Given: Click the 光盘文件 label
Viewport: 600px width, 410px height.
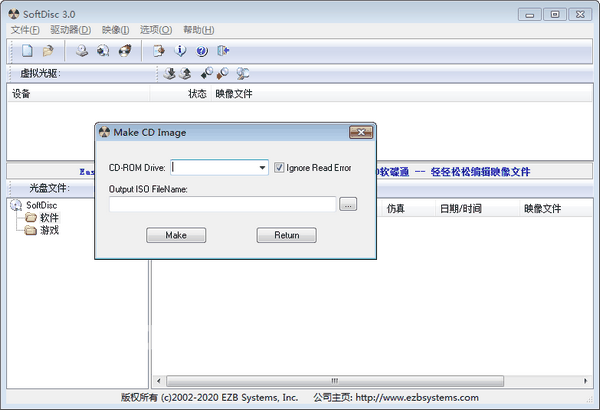Looking at the screenshot, I should point(49,188).
